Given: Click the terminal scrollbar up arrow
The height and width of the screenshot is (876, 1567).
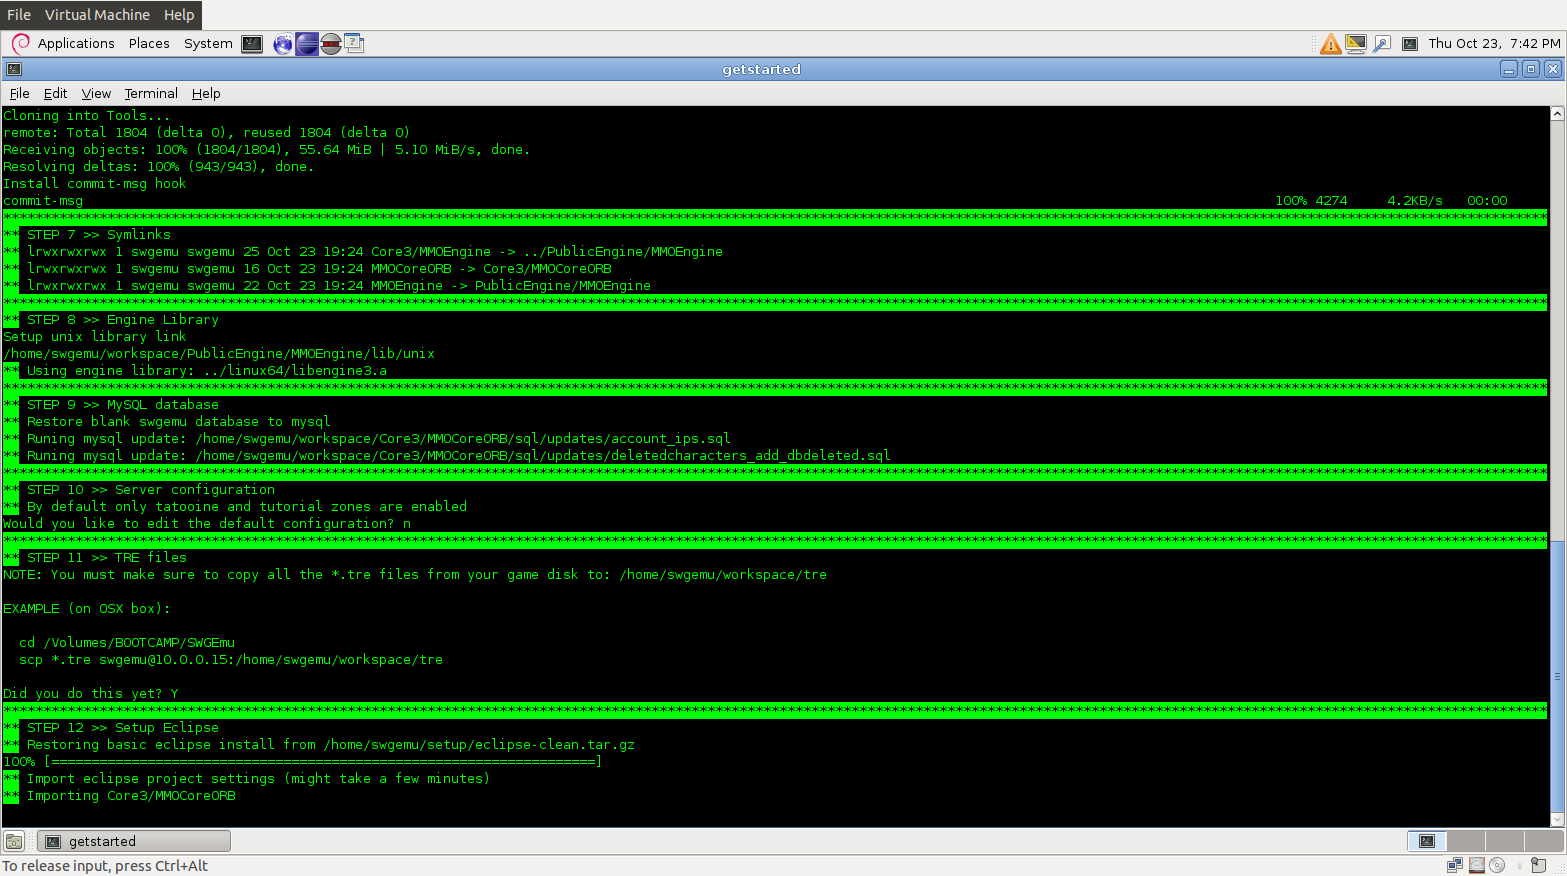Looking at the screenshot, I should pos(1557,114).
